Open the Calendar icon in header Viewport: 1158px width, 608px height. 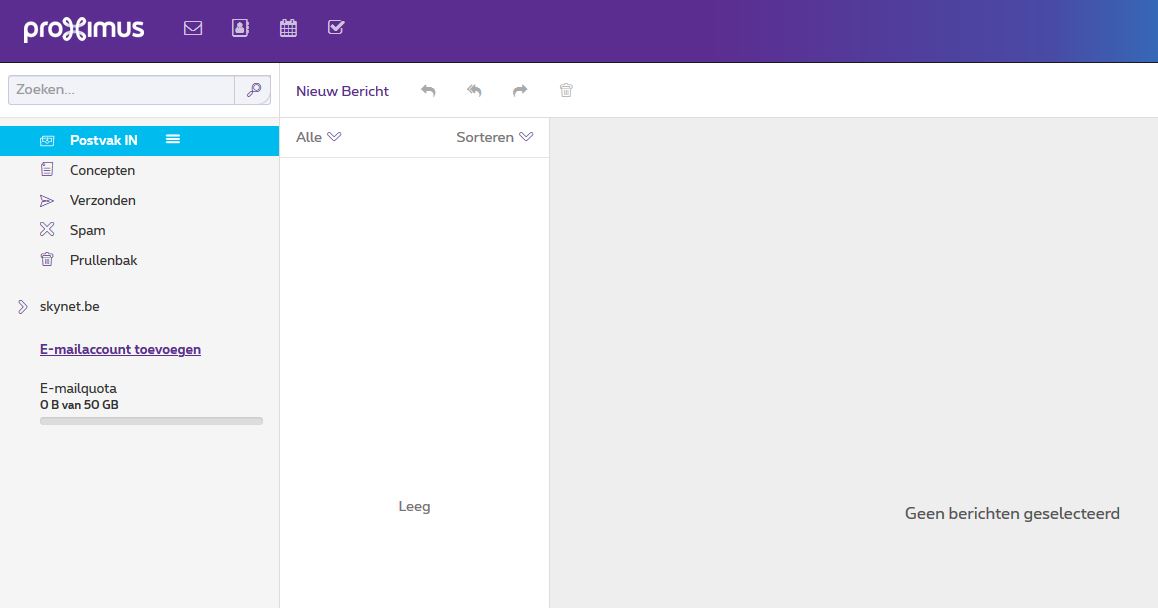(288, 28)
